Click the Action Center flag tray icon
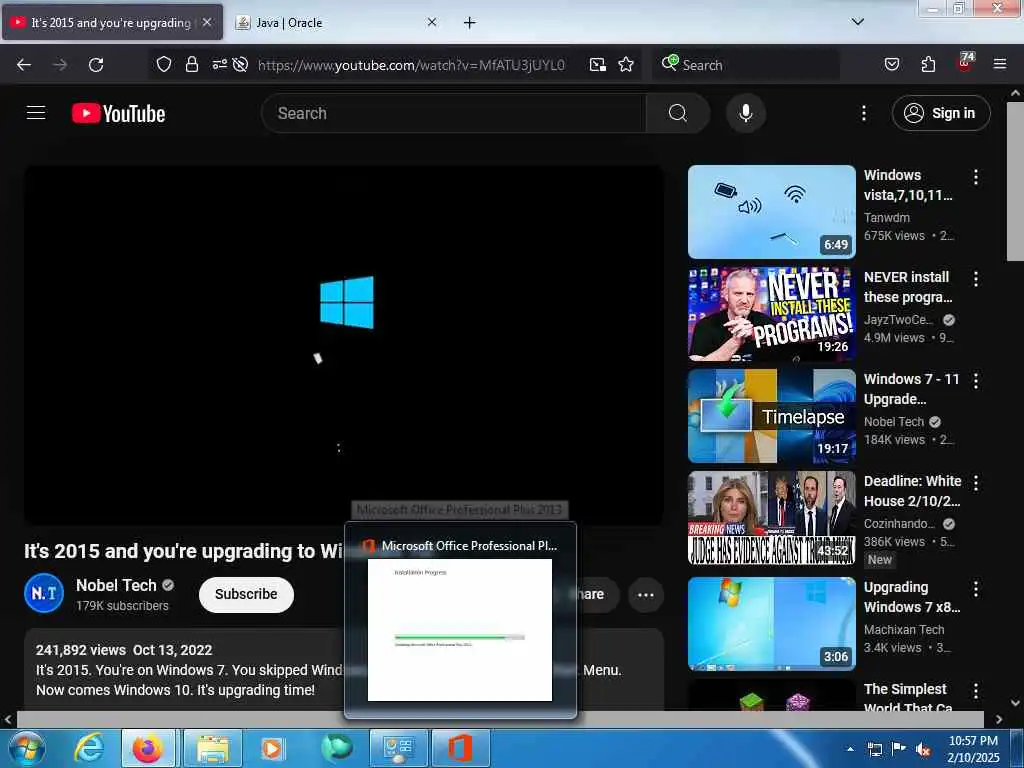The image size is (1024, 768). point(898,750)
